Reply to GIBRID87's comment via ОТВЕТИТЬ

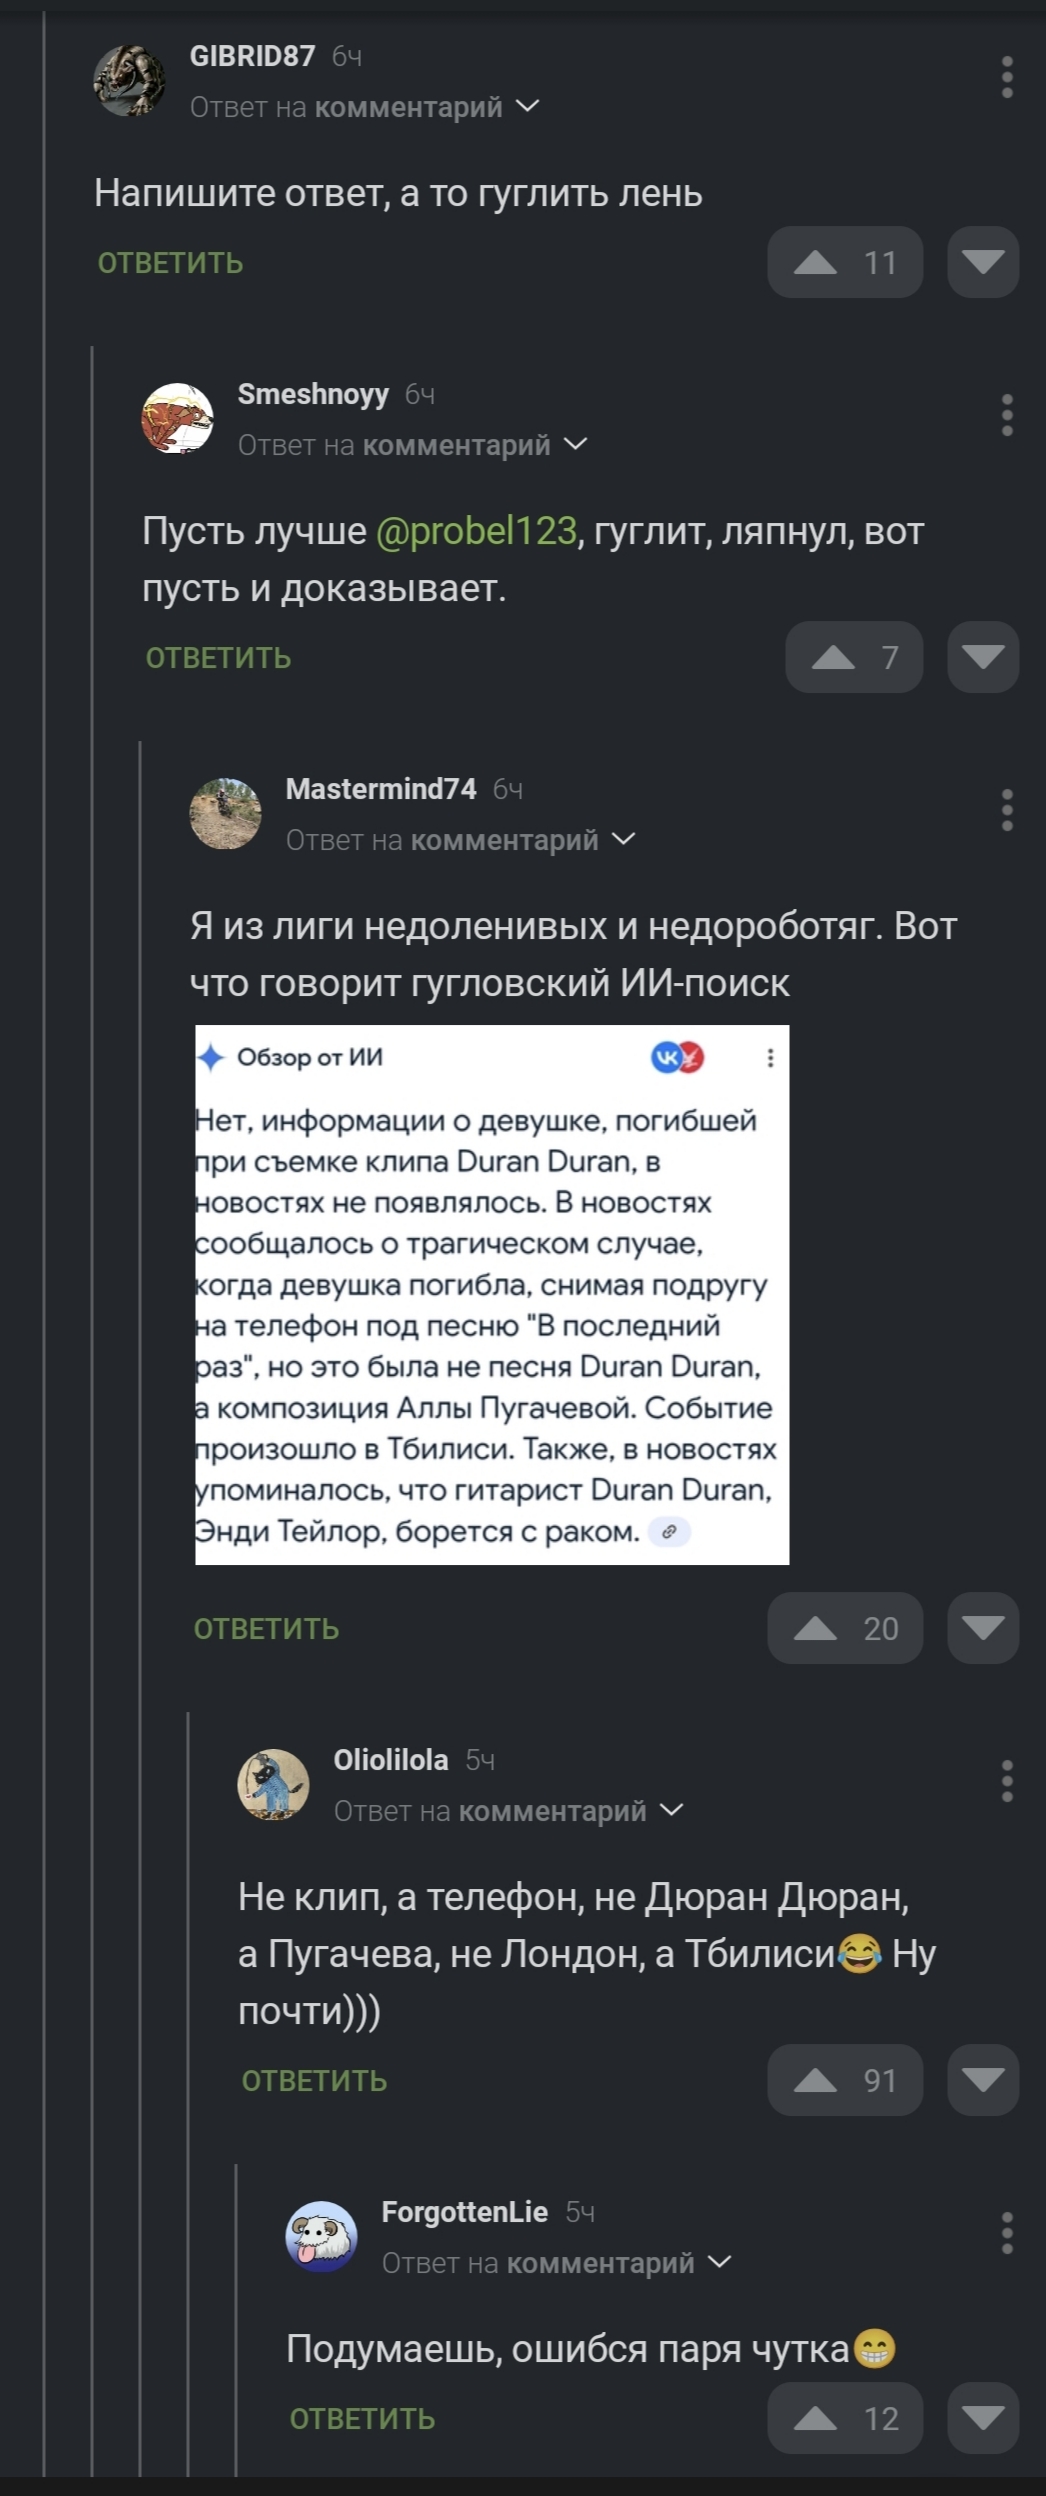(171, 263)
